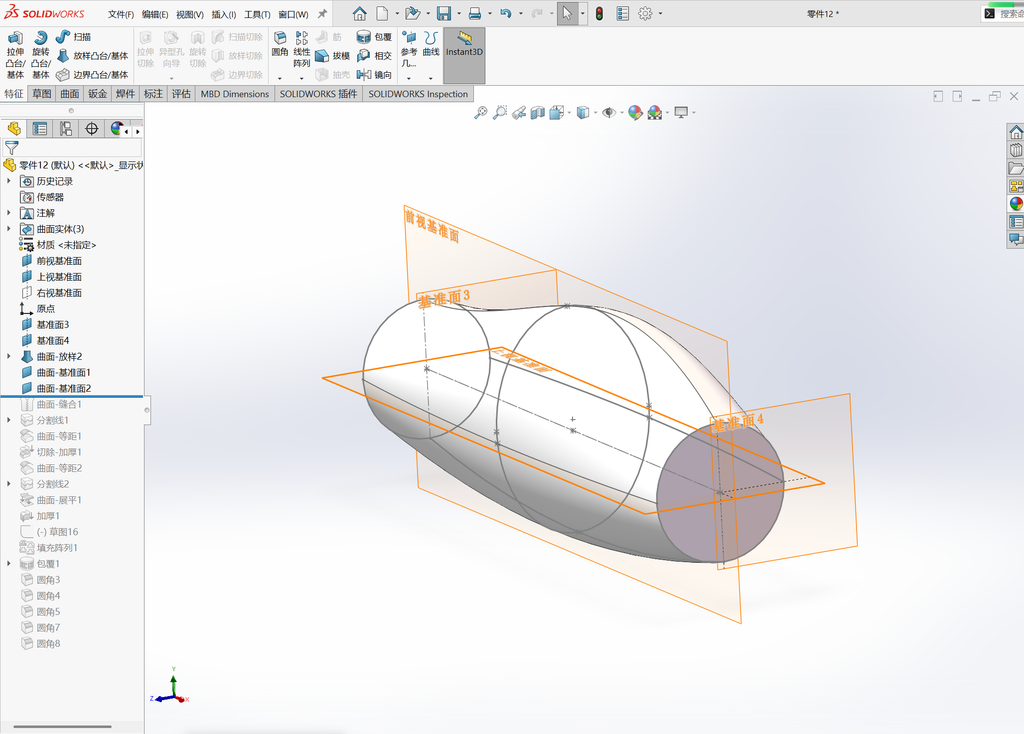Click the Zoom to Area icon

pyautogui.click(x=500, y=113)
